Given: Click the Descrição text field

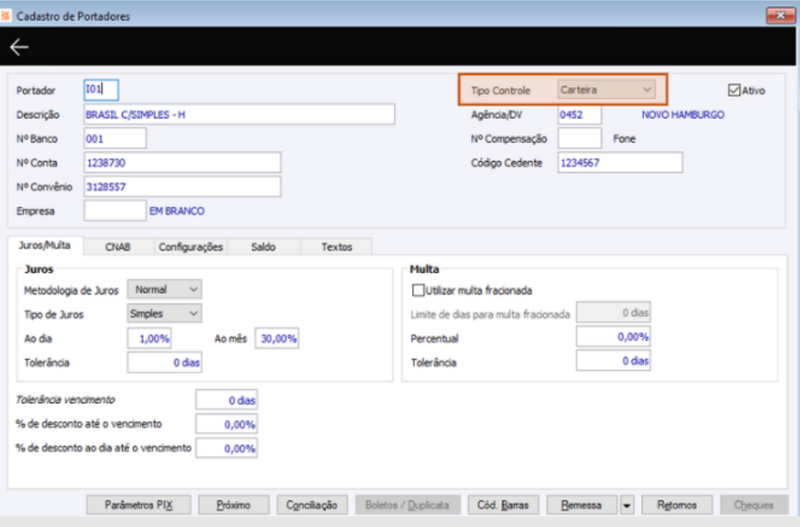Looking at the screenshot, I should (x=239, y=114).
